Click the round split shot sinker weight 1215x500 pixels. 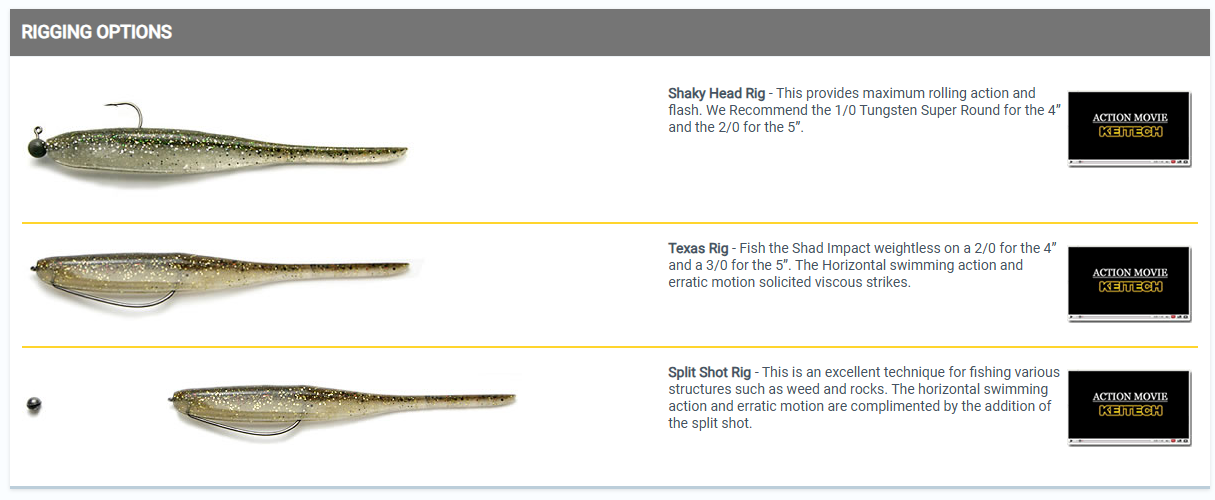pyautogui.click(x=34, y=405)
